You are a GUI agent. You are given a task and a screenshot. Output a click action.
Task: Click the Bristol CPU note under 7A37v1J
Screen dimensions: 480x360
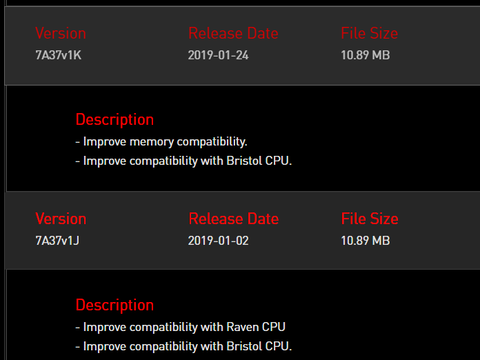tap(184, 346)
